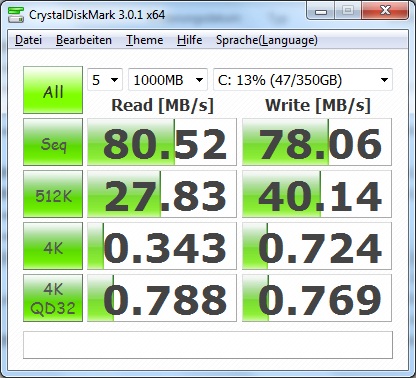Click the CrystalDiskMark title bar app icon
Image resolution: width=416 pixels, height=378 pixels.
(16, 15)
